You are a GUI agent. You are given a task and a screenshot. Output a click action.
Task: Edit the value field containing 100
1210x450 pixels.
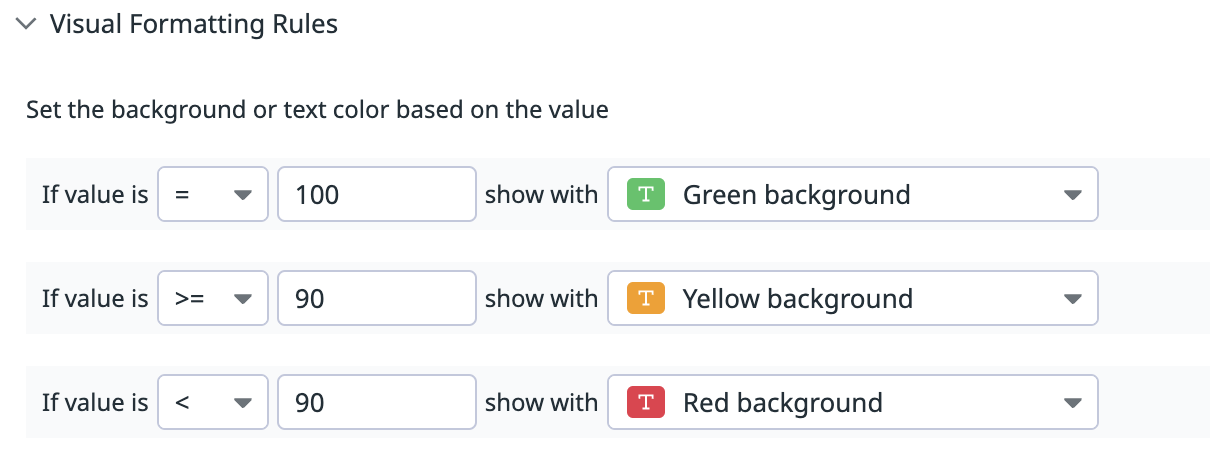[x=376, y=194]
